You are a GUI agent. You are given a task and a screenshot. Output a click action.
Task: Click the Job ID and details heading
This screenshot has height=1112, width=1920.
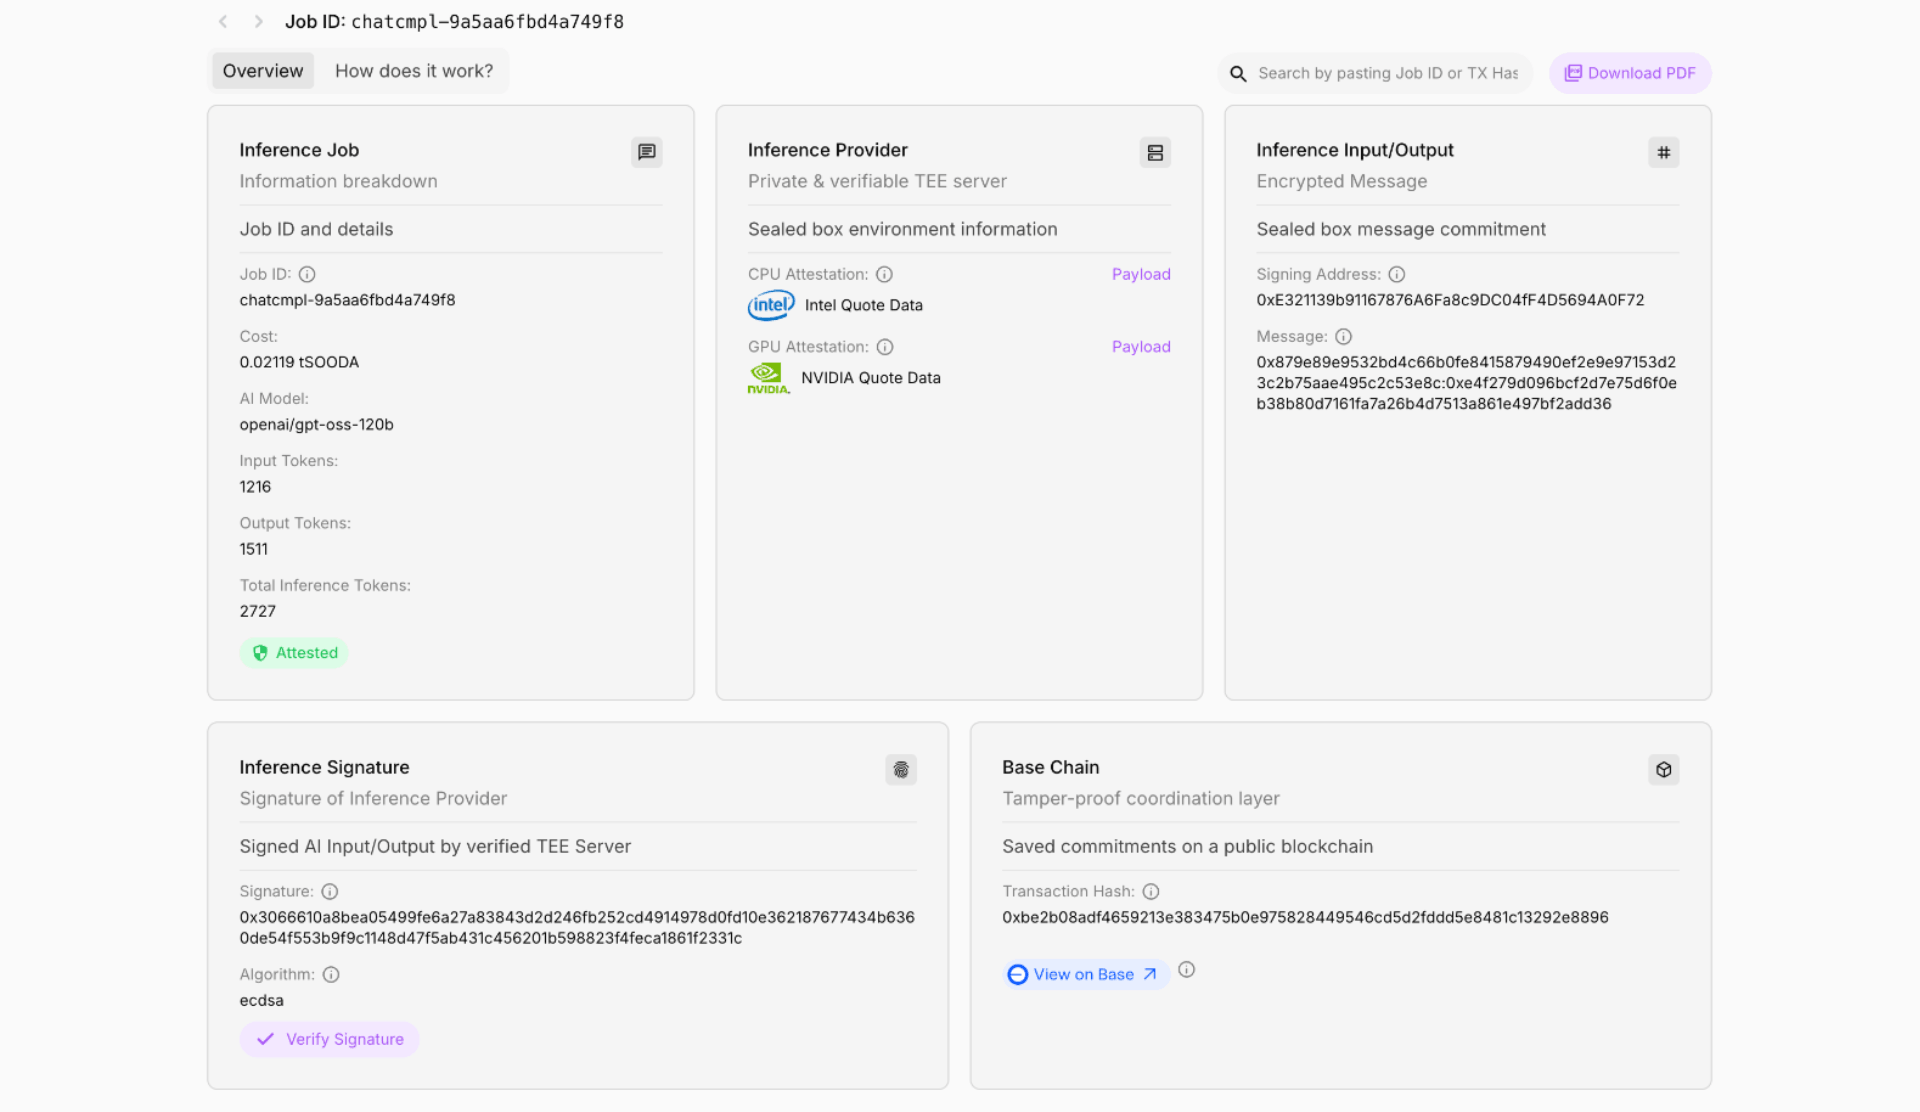pyautogui.click(x=316, y=229)
